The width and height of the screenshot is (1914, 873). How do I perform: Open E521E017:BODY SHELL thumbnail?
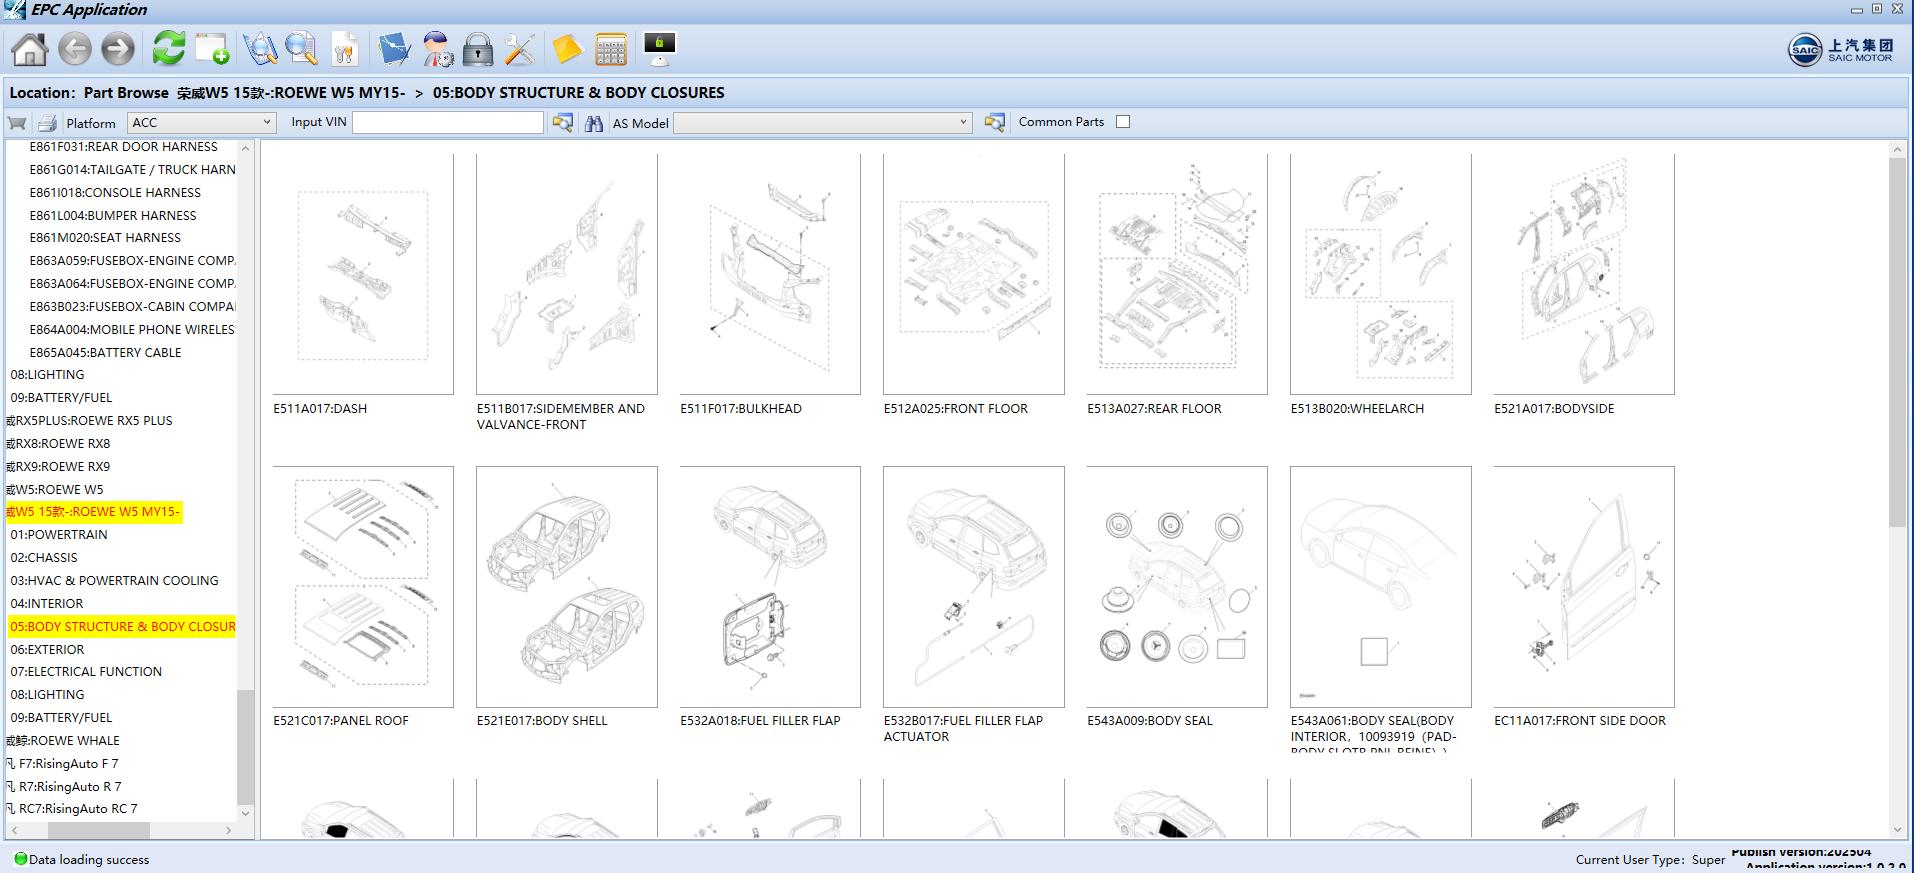[x=567, y=587]
